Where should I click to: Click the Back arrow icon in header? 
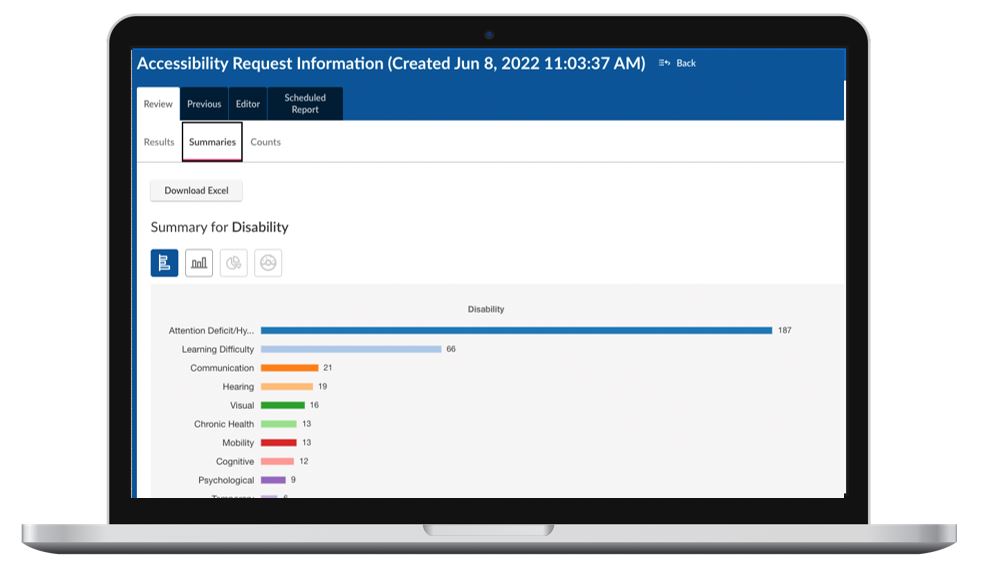click(x=665, y=63)
